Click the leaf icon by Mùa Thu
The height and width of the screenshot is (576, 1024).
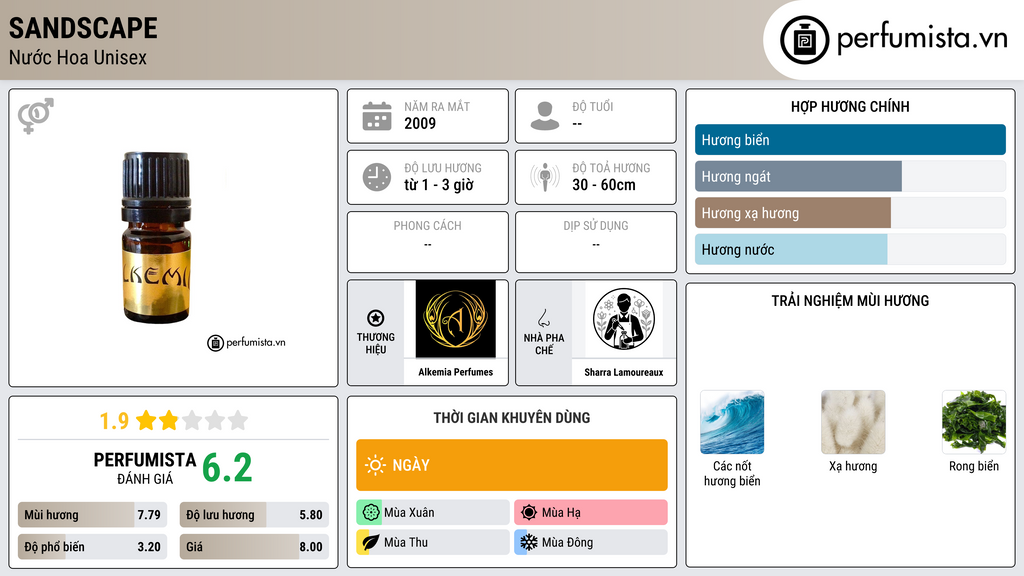coord(371,542)
